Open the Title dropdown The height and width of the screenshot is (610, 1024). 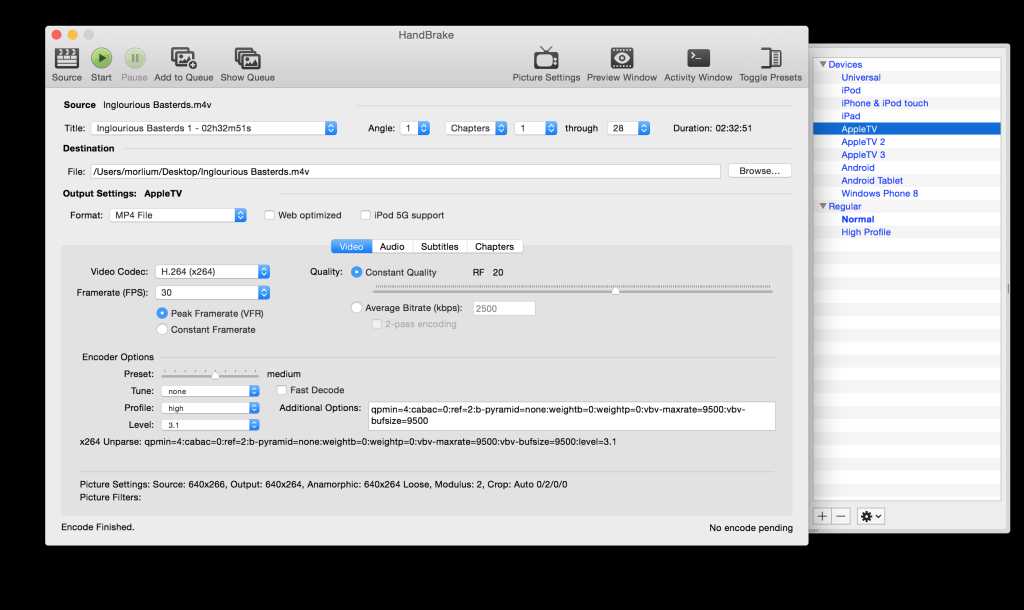[214, 128]
